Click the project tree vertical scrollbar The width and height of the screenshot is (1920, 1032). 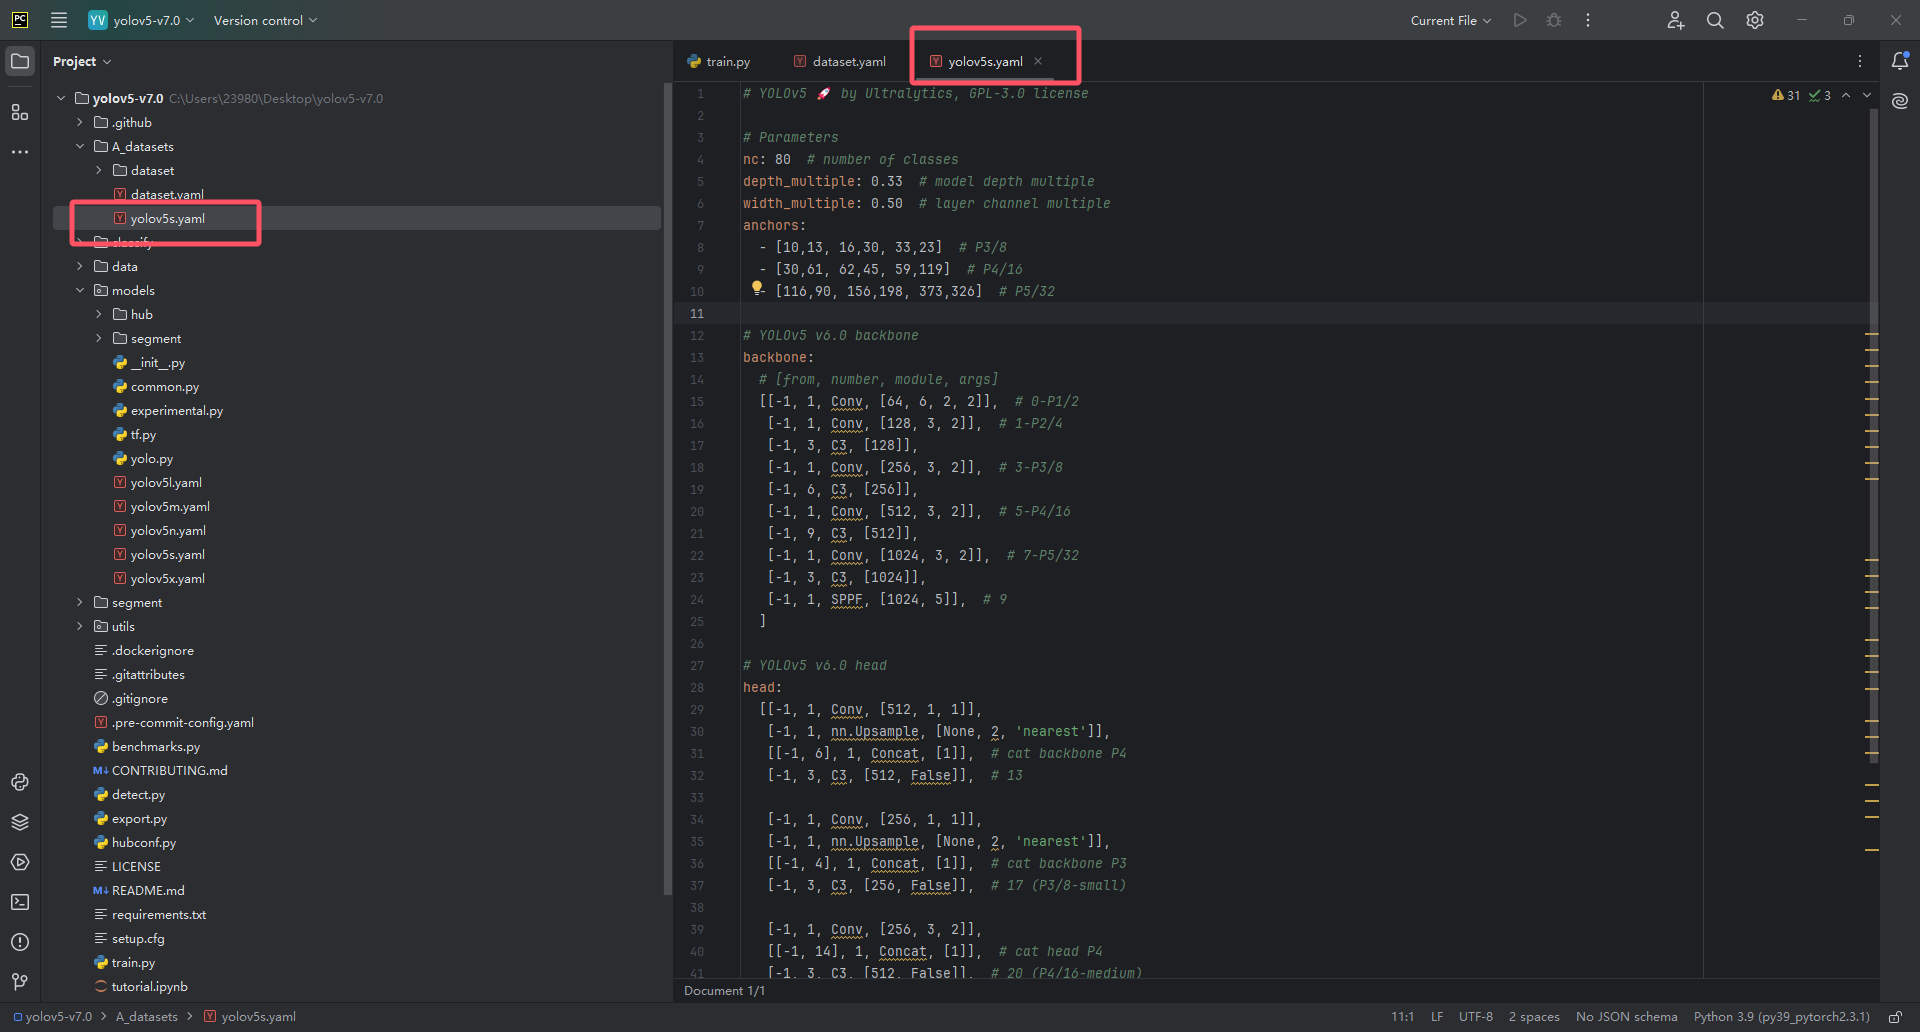667,490
